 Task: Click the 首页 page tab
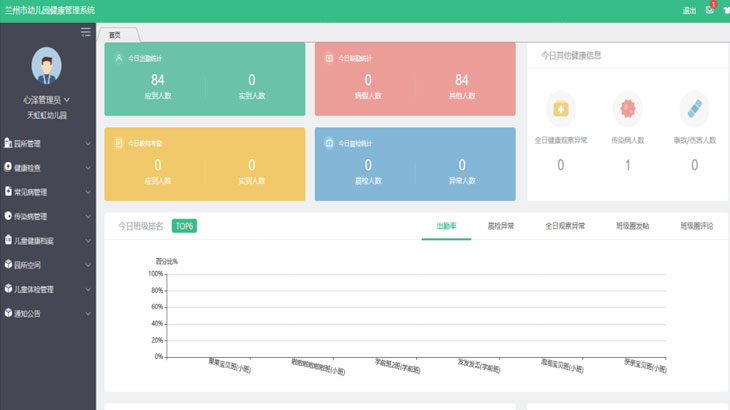coord(115,34)
